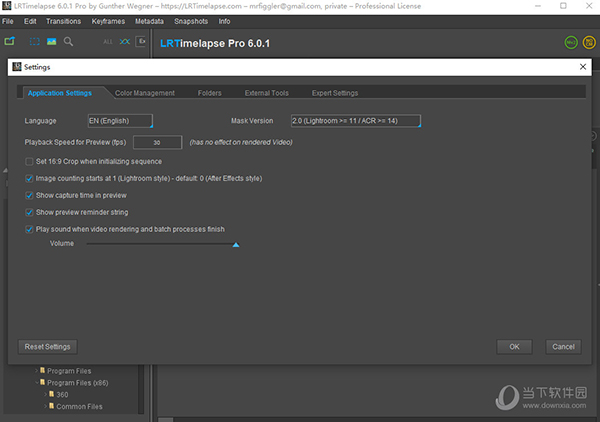The height and width of the screenshot is (422, 600).
Task: Switch to the Application Settings tab
Action: (x=60, y=93)
